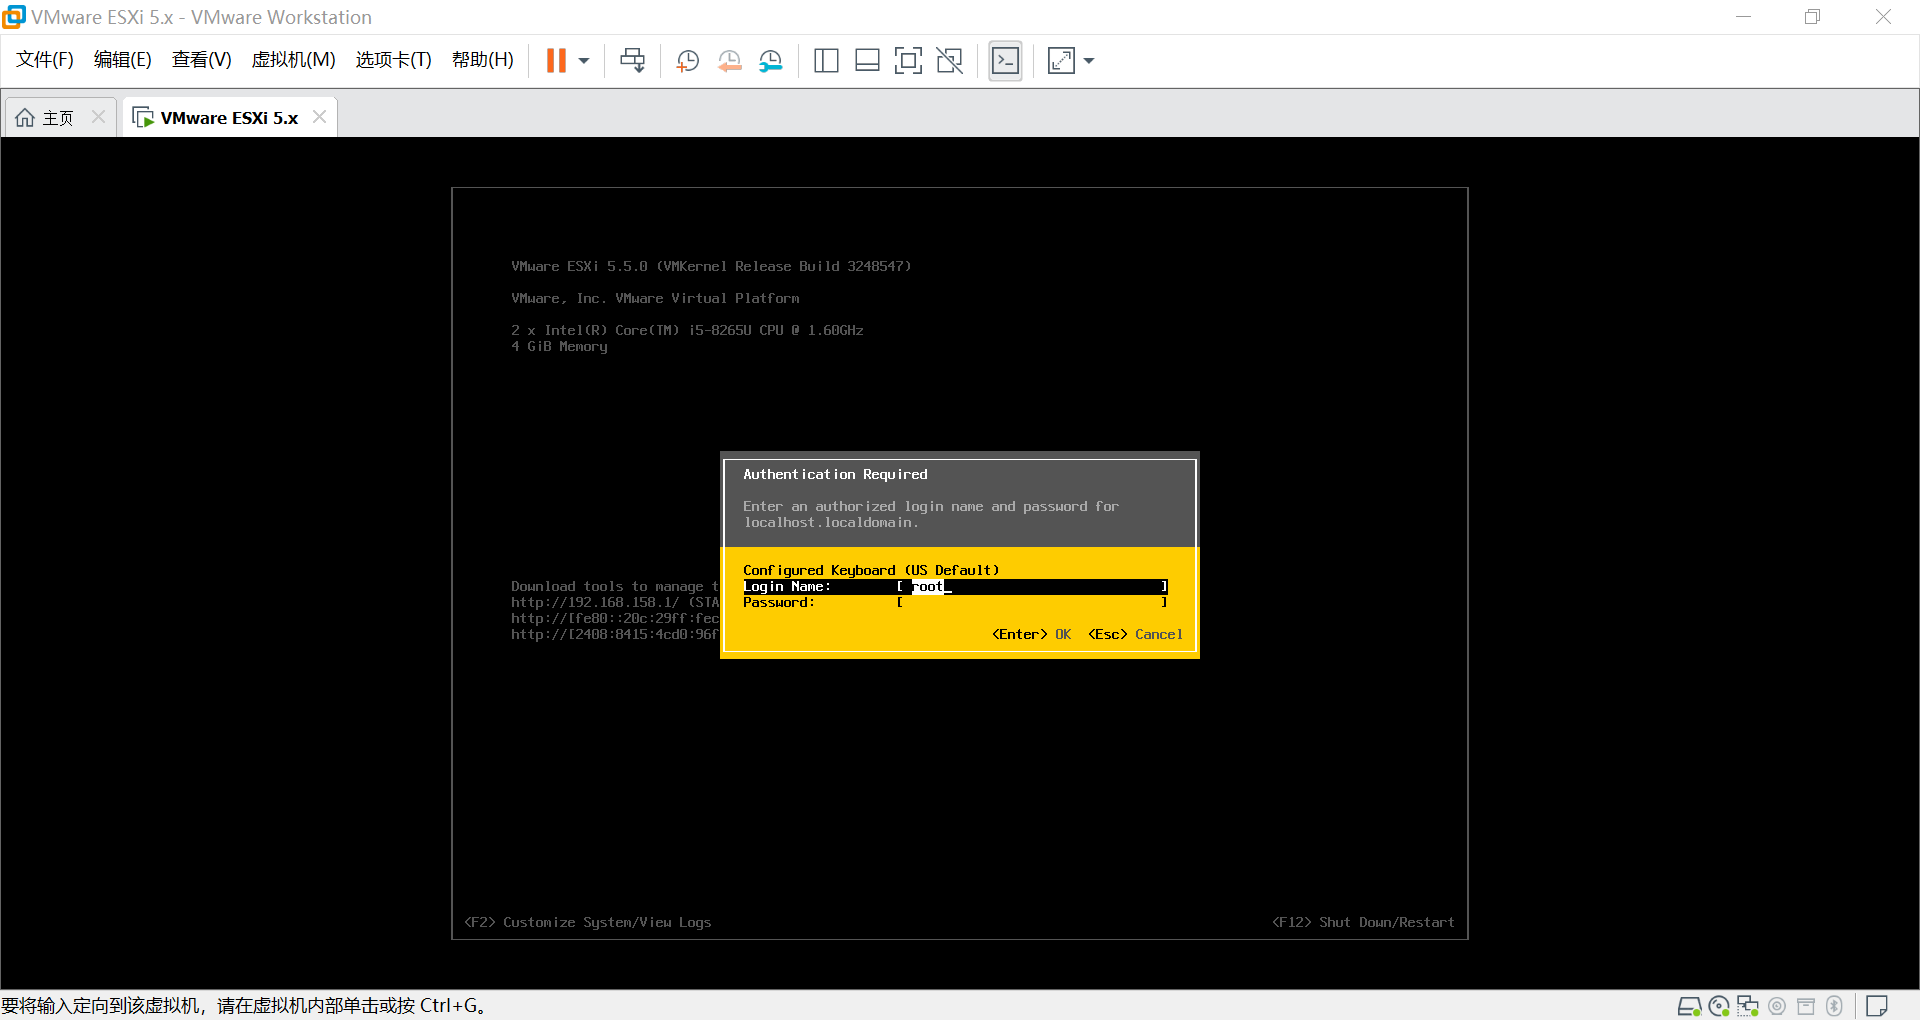The height and width of the screenshot is (1020, 1920).
Task: Toggle the console view panel
Action: (x=1005, y=60)
